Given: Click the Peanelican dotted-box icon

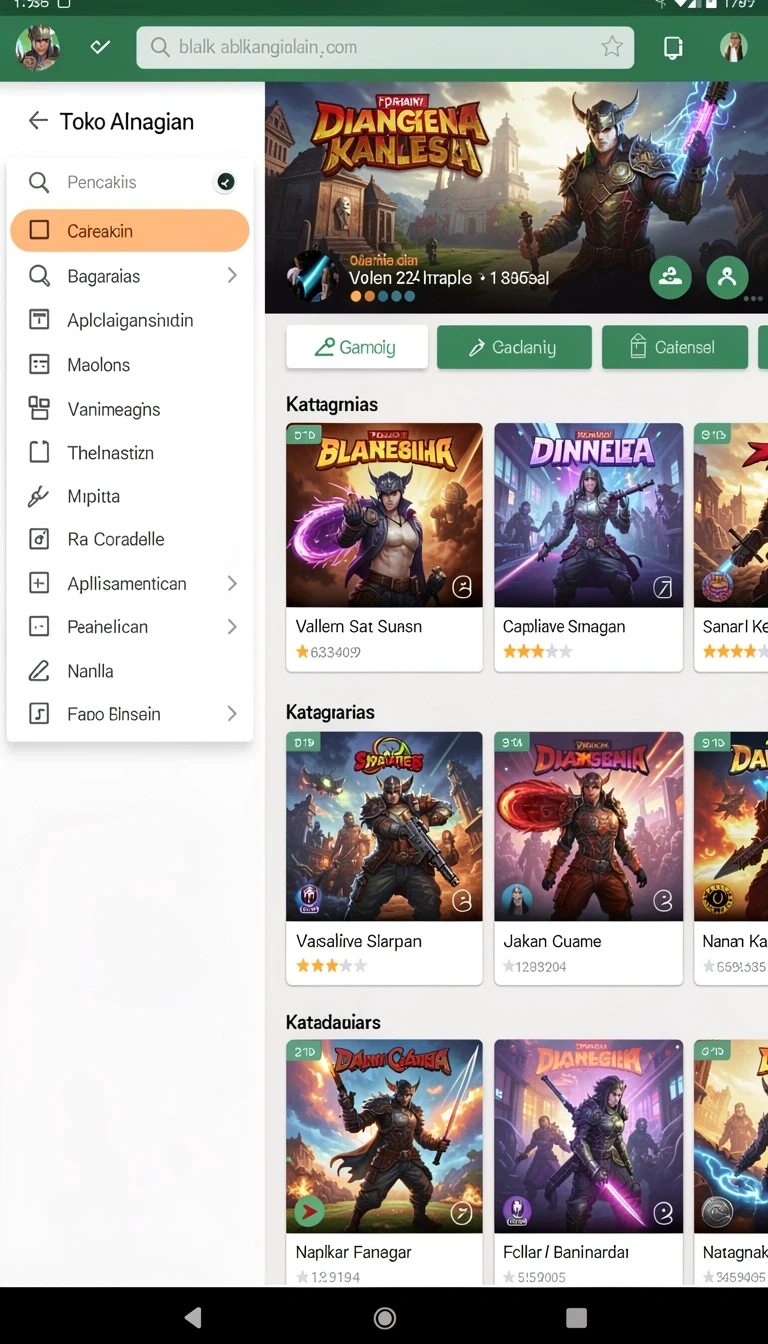Looking at the screenshot, I should coord(39,627).
